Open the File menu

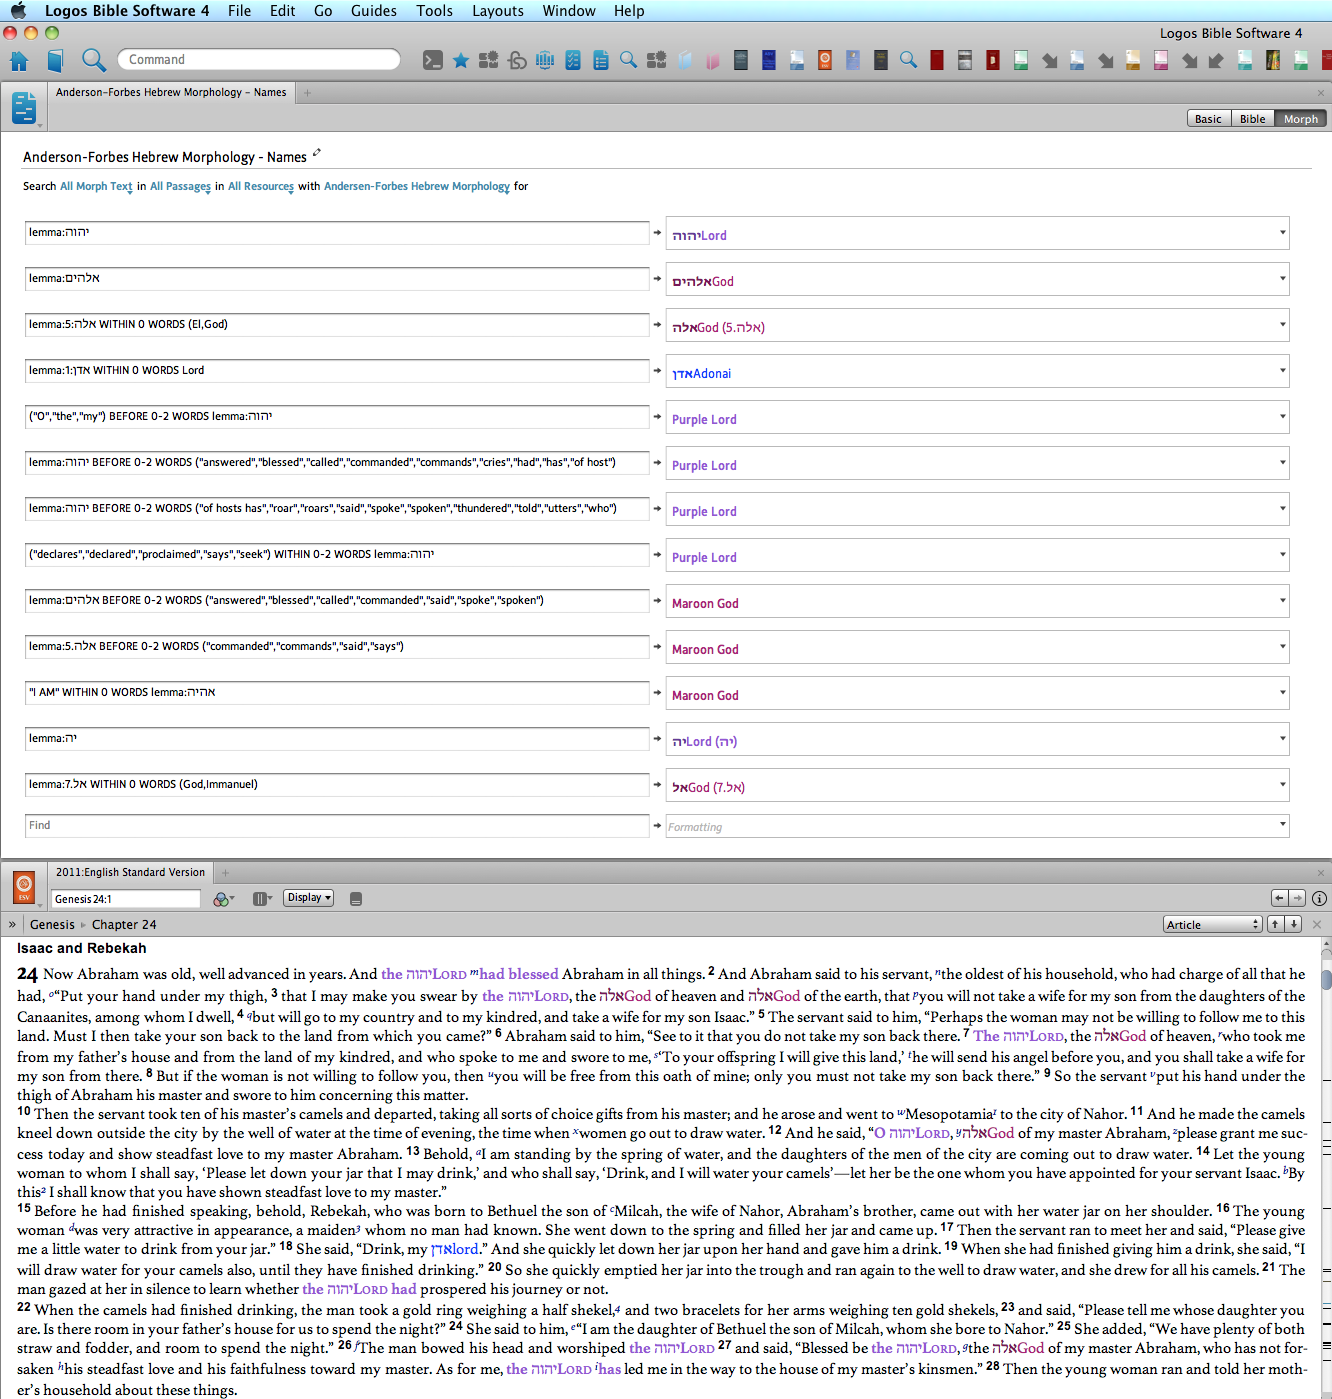[x=239, y=11]
